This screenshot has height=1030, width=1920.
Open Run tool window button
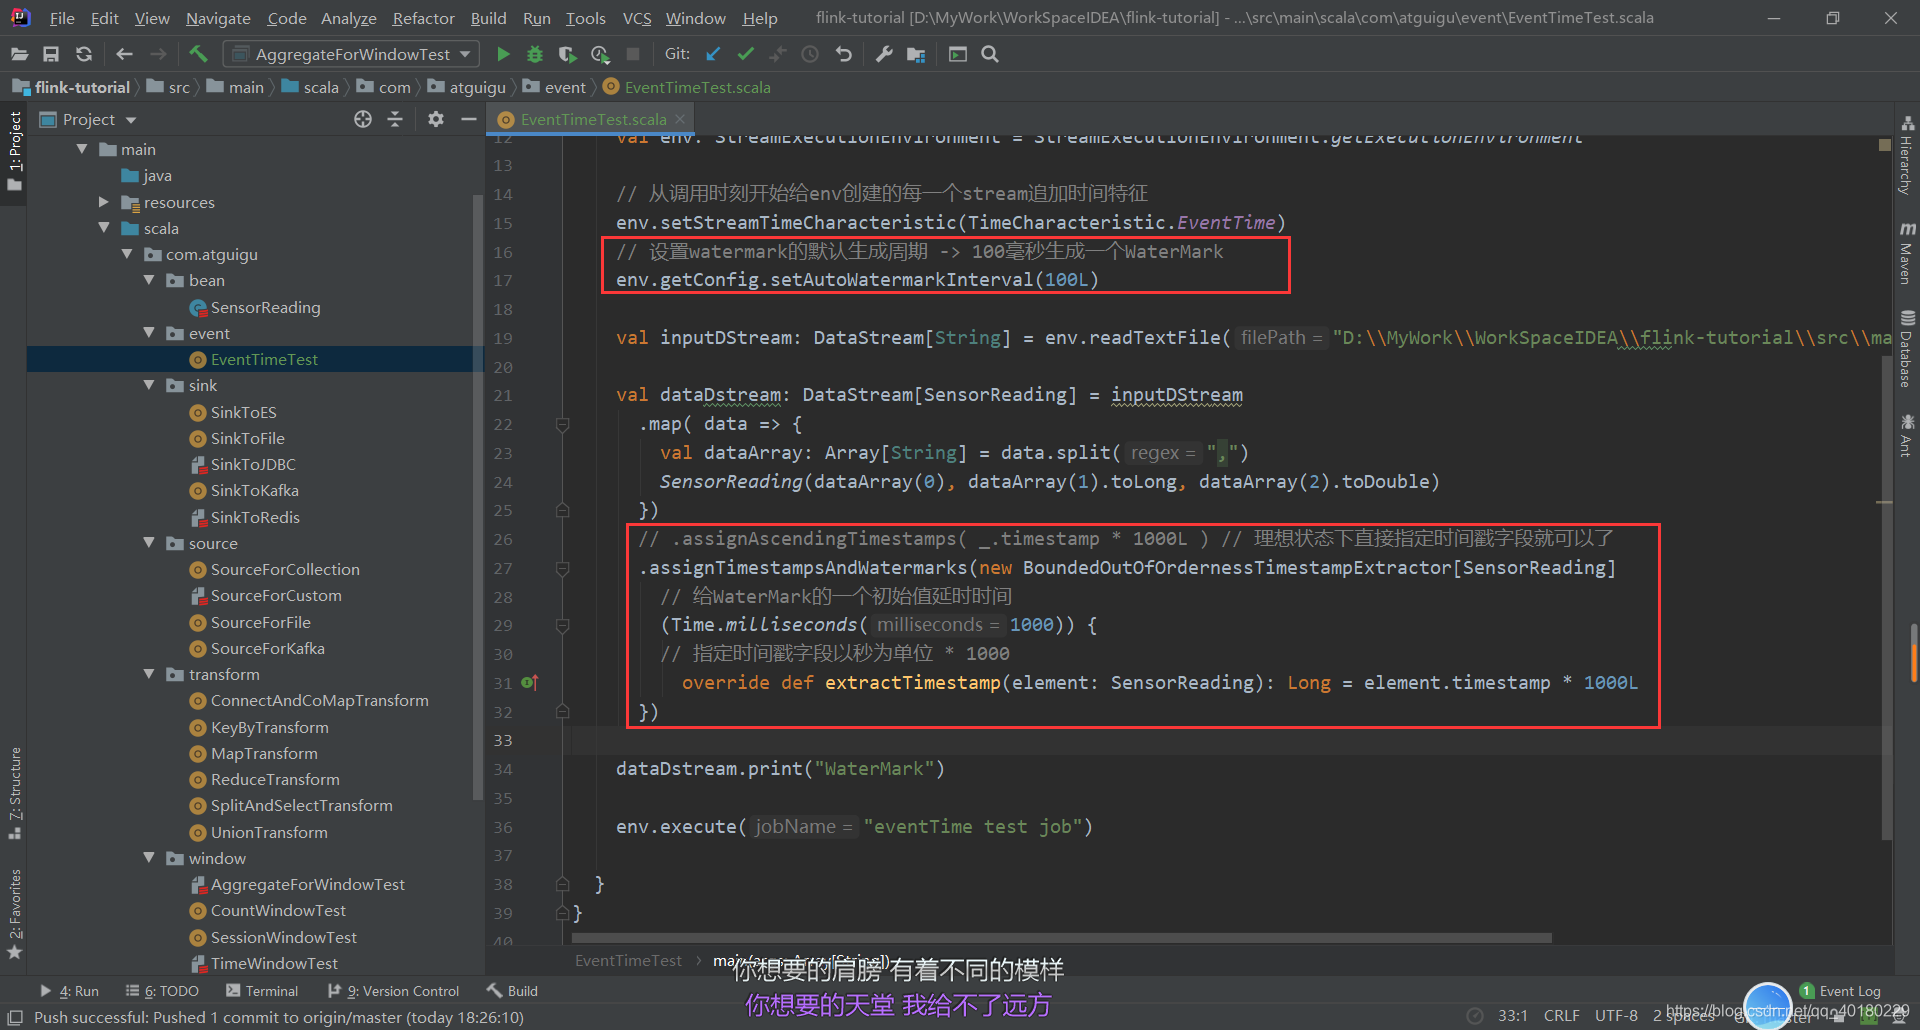[69, 991]
